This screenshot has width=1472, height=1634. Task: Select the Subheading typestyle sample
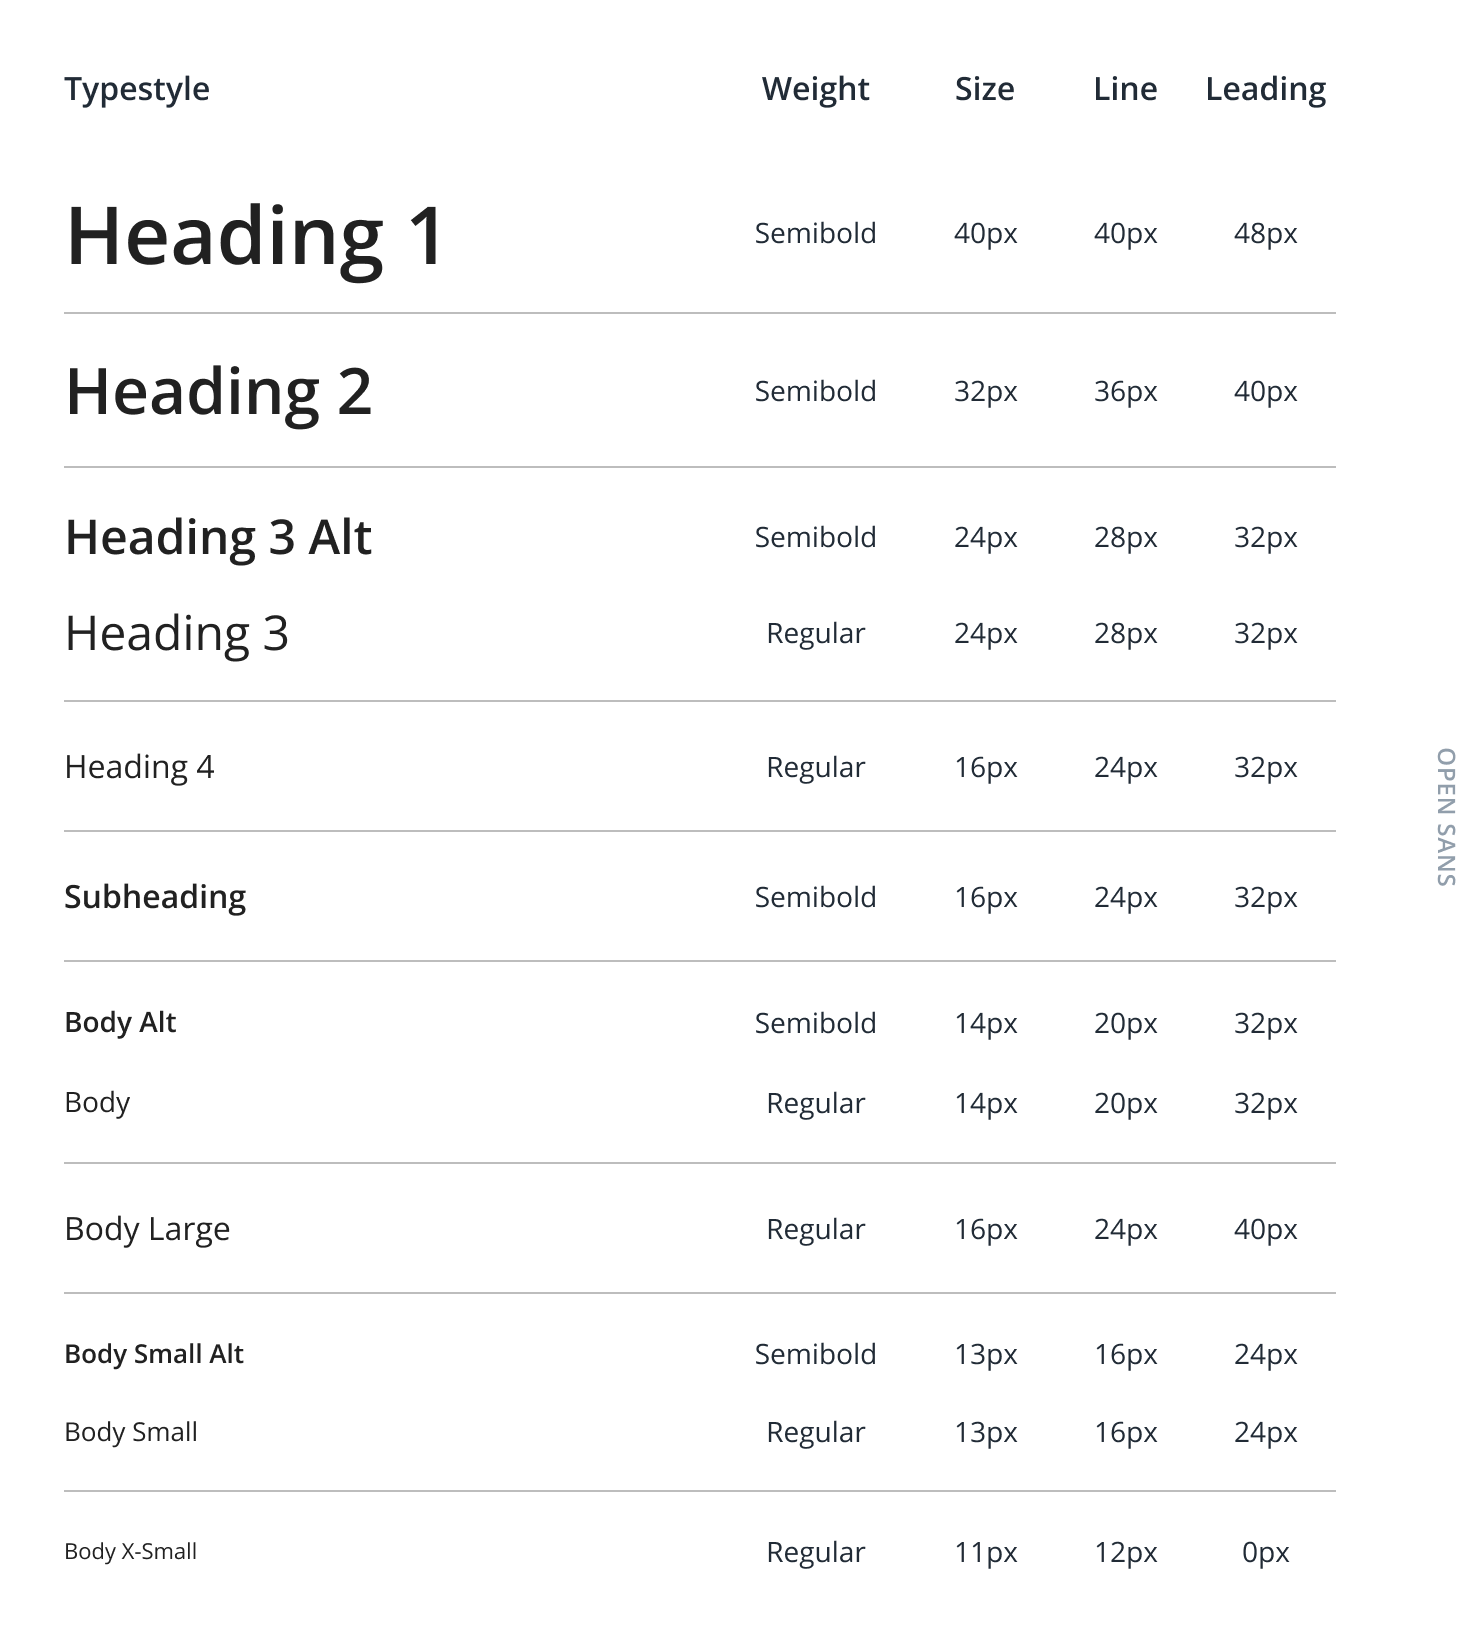tap(155, 897)
